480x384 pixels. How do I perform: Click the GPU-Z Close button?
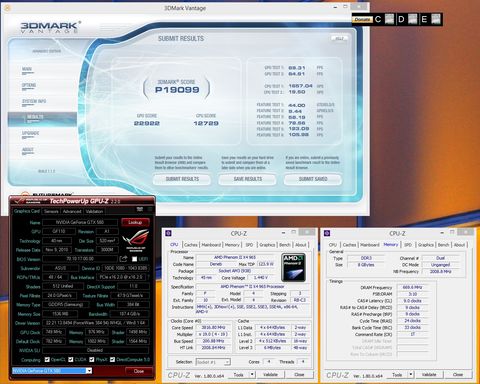pyautogui.click(x=139, y=371)
